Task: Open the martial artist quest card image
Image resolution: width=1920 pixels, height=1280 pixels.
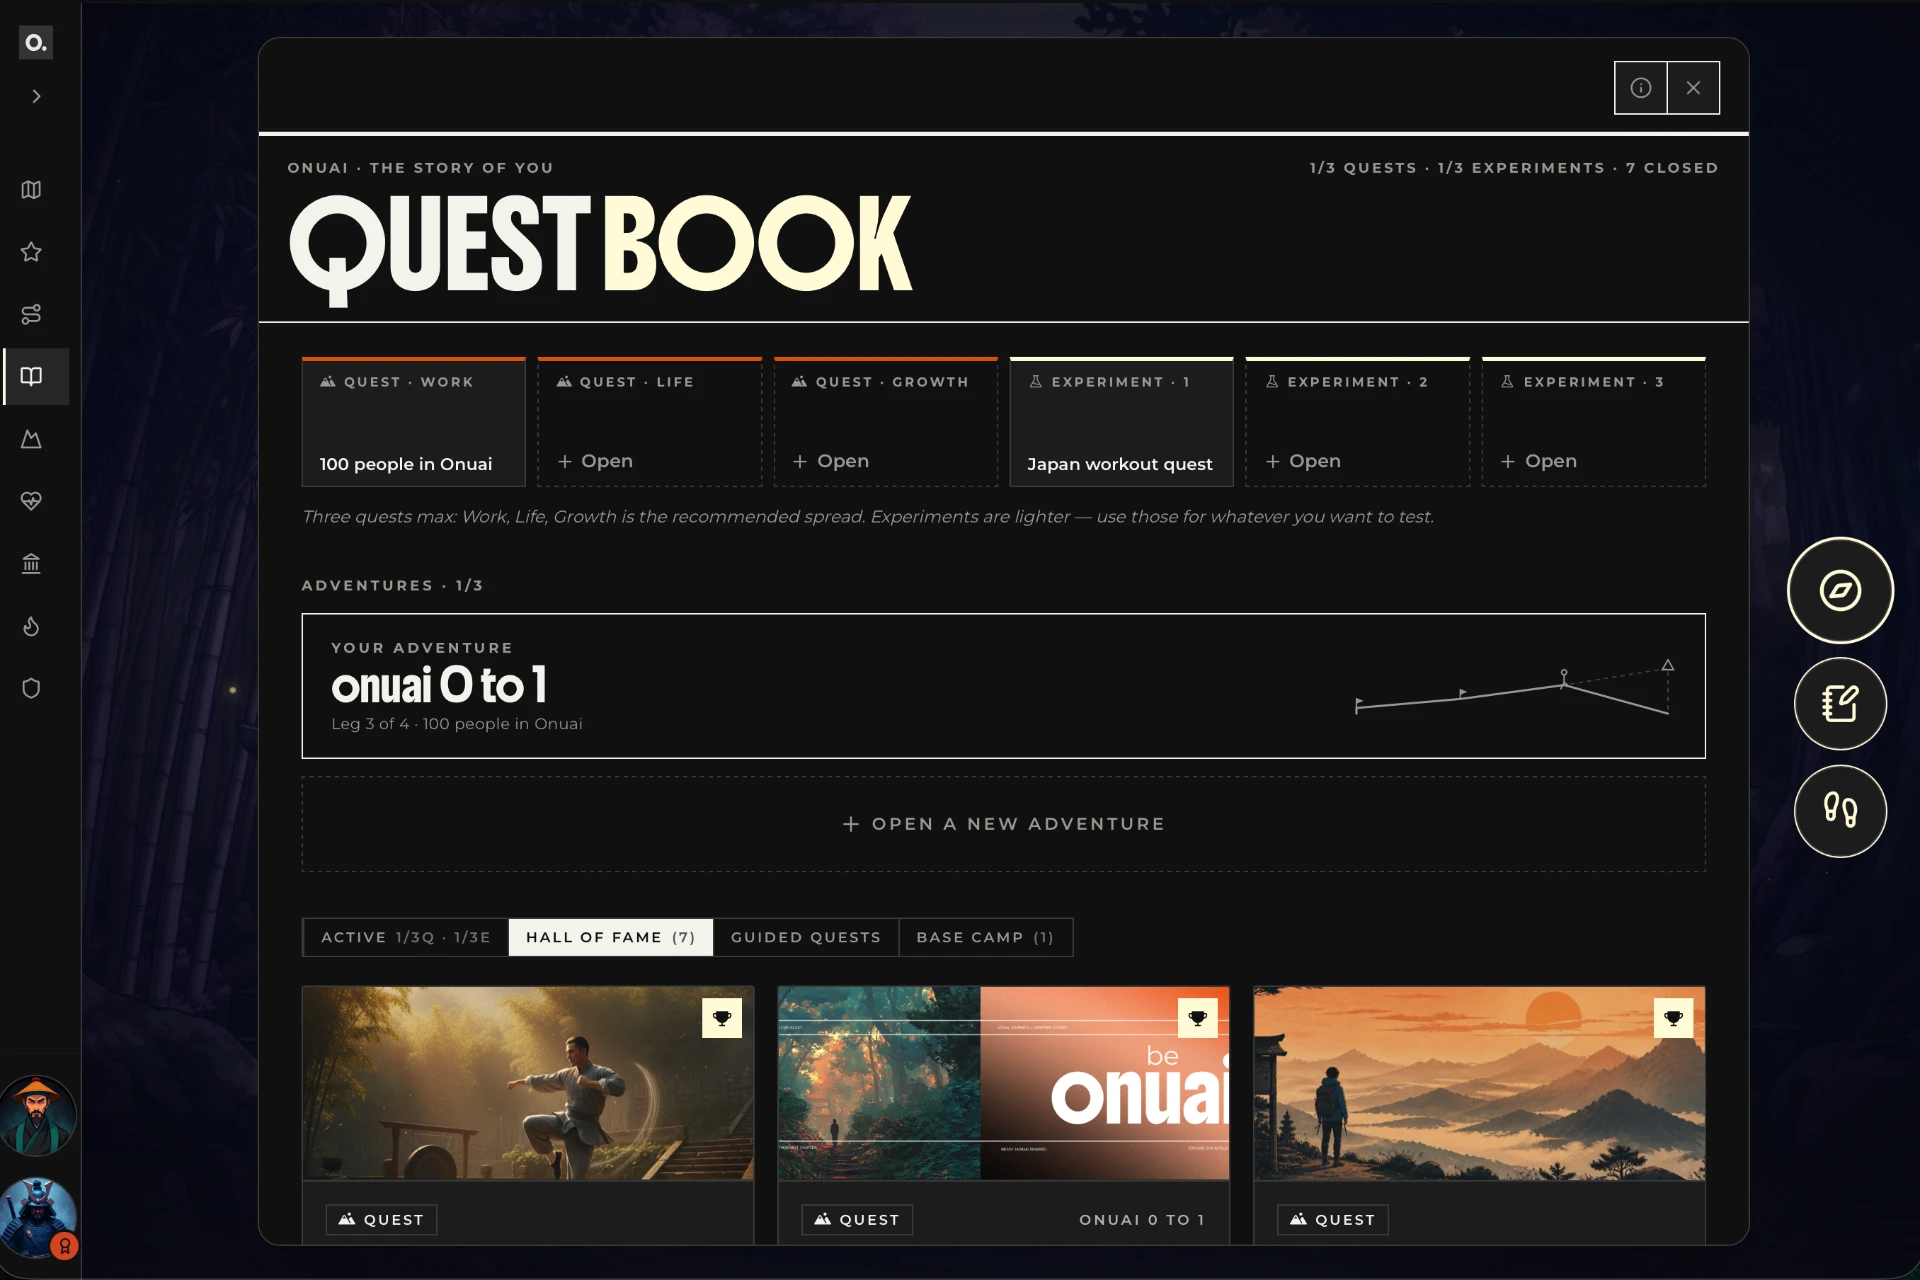Action: point(528,1083)
